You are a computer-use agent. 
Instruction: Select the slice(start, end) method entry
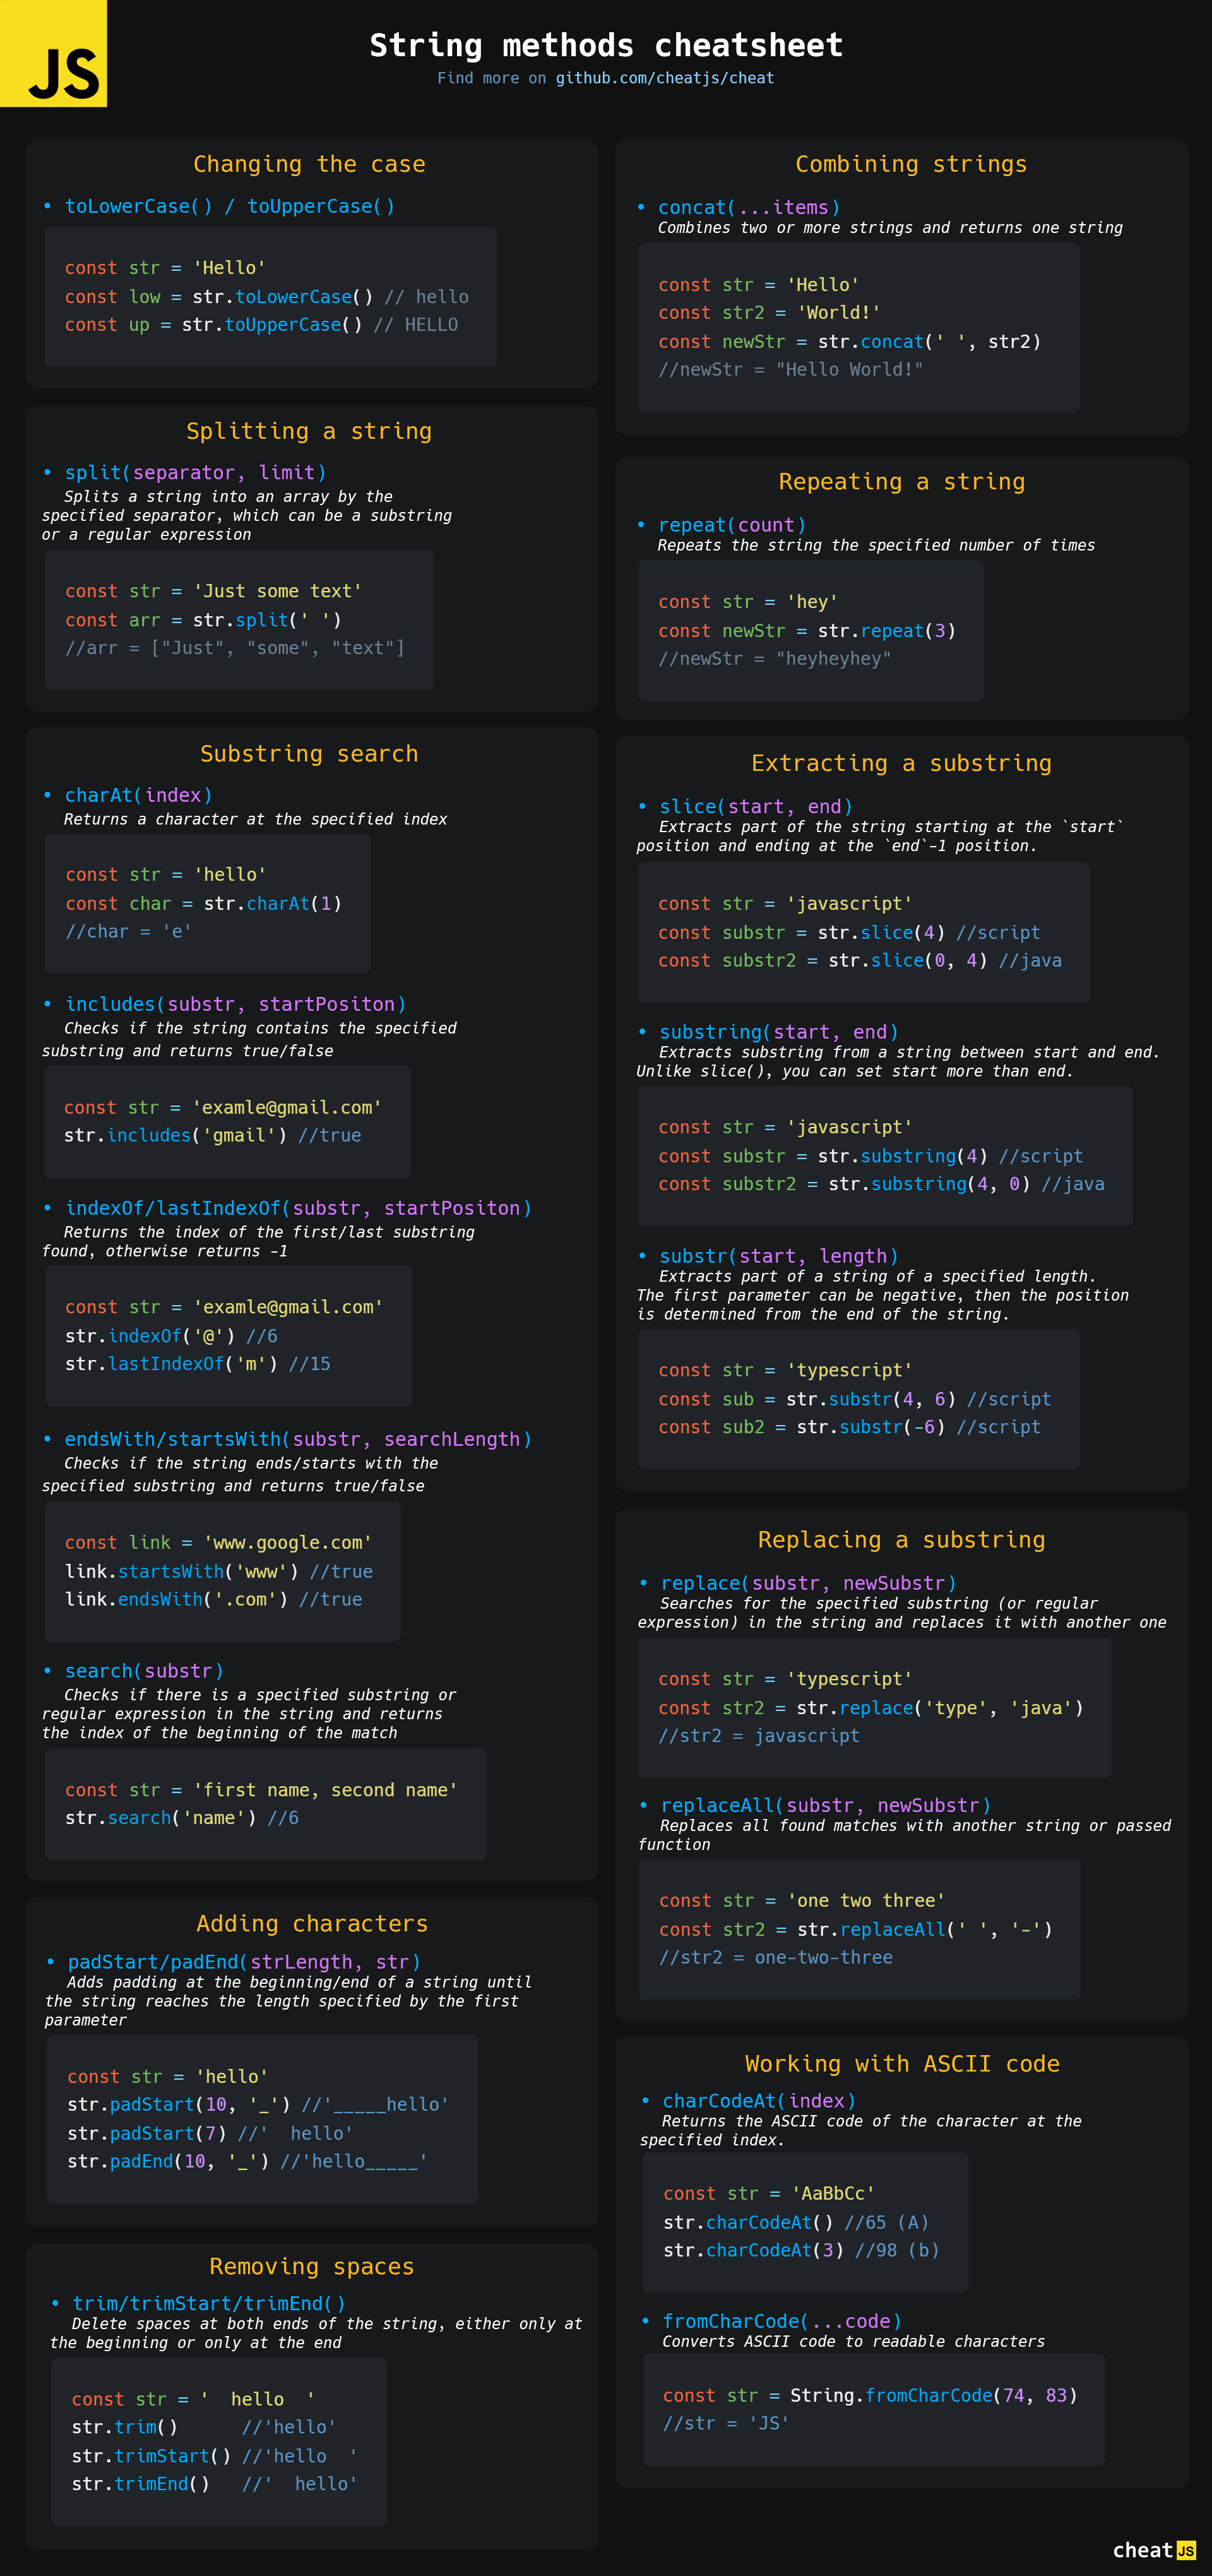(x=755, y=806)
